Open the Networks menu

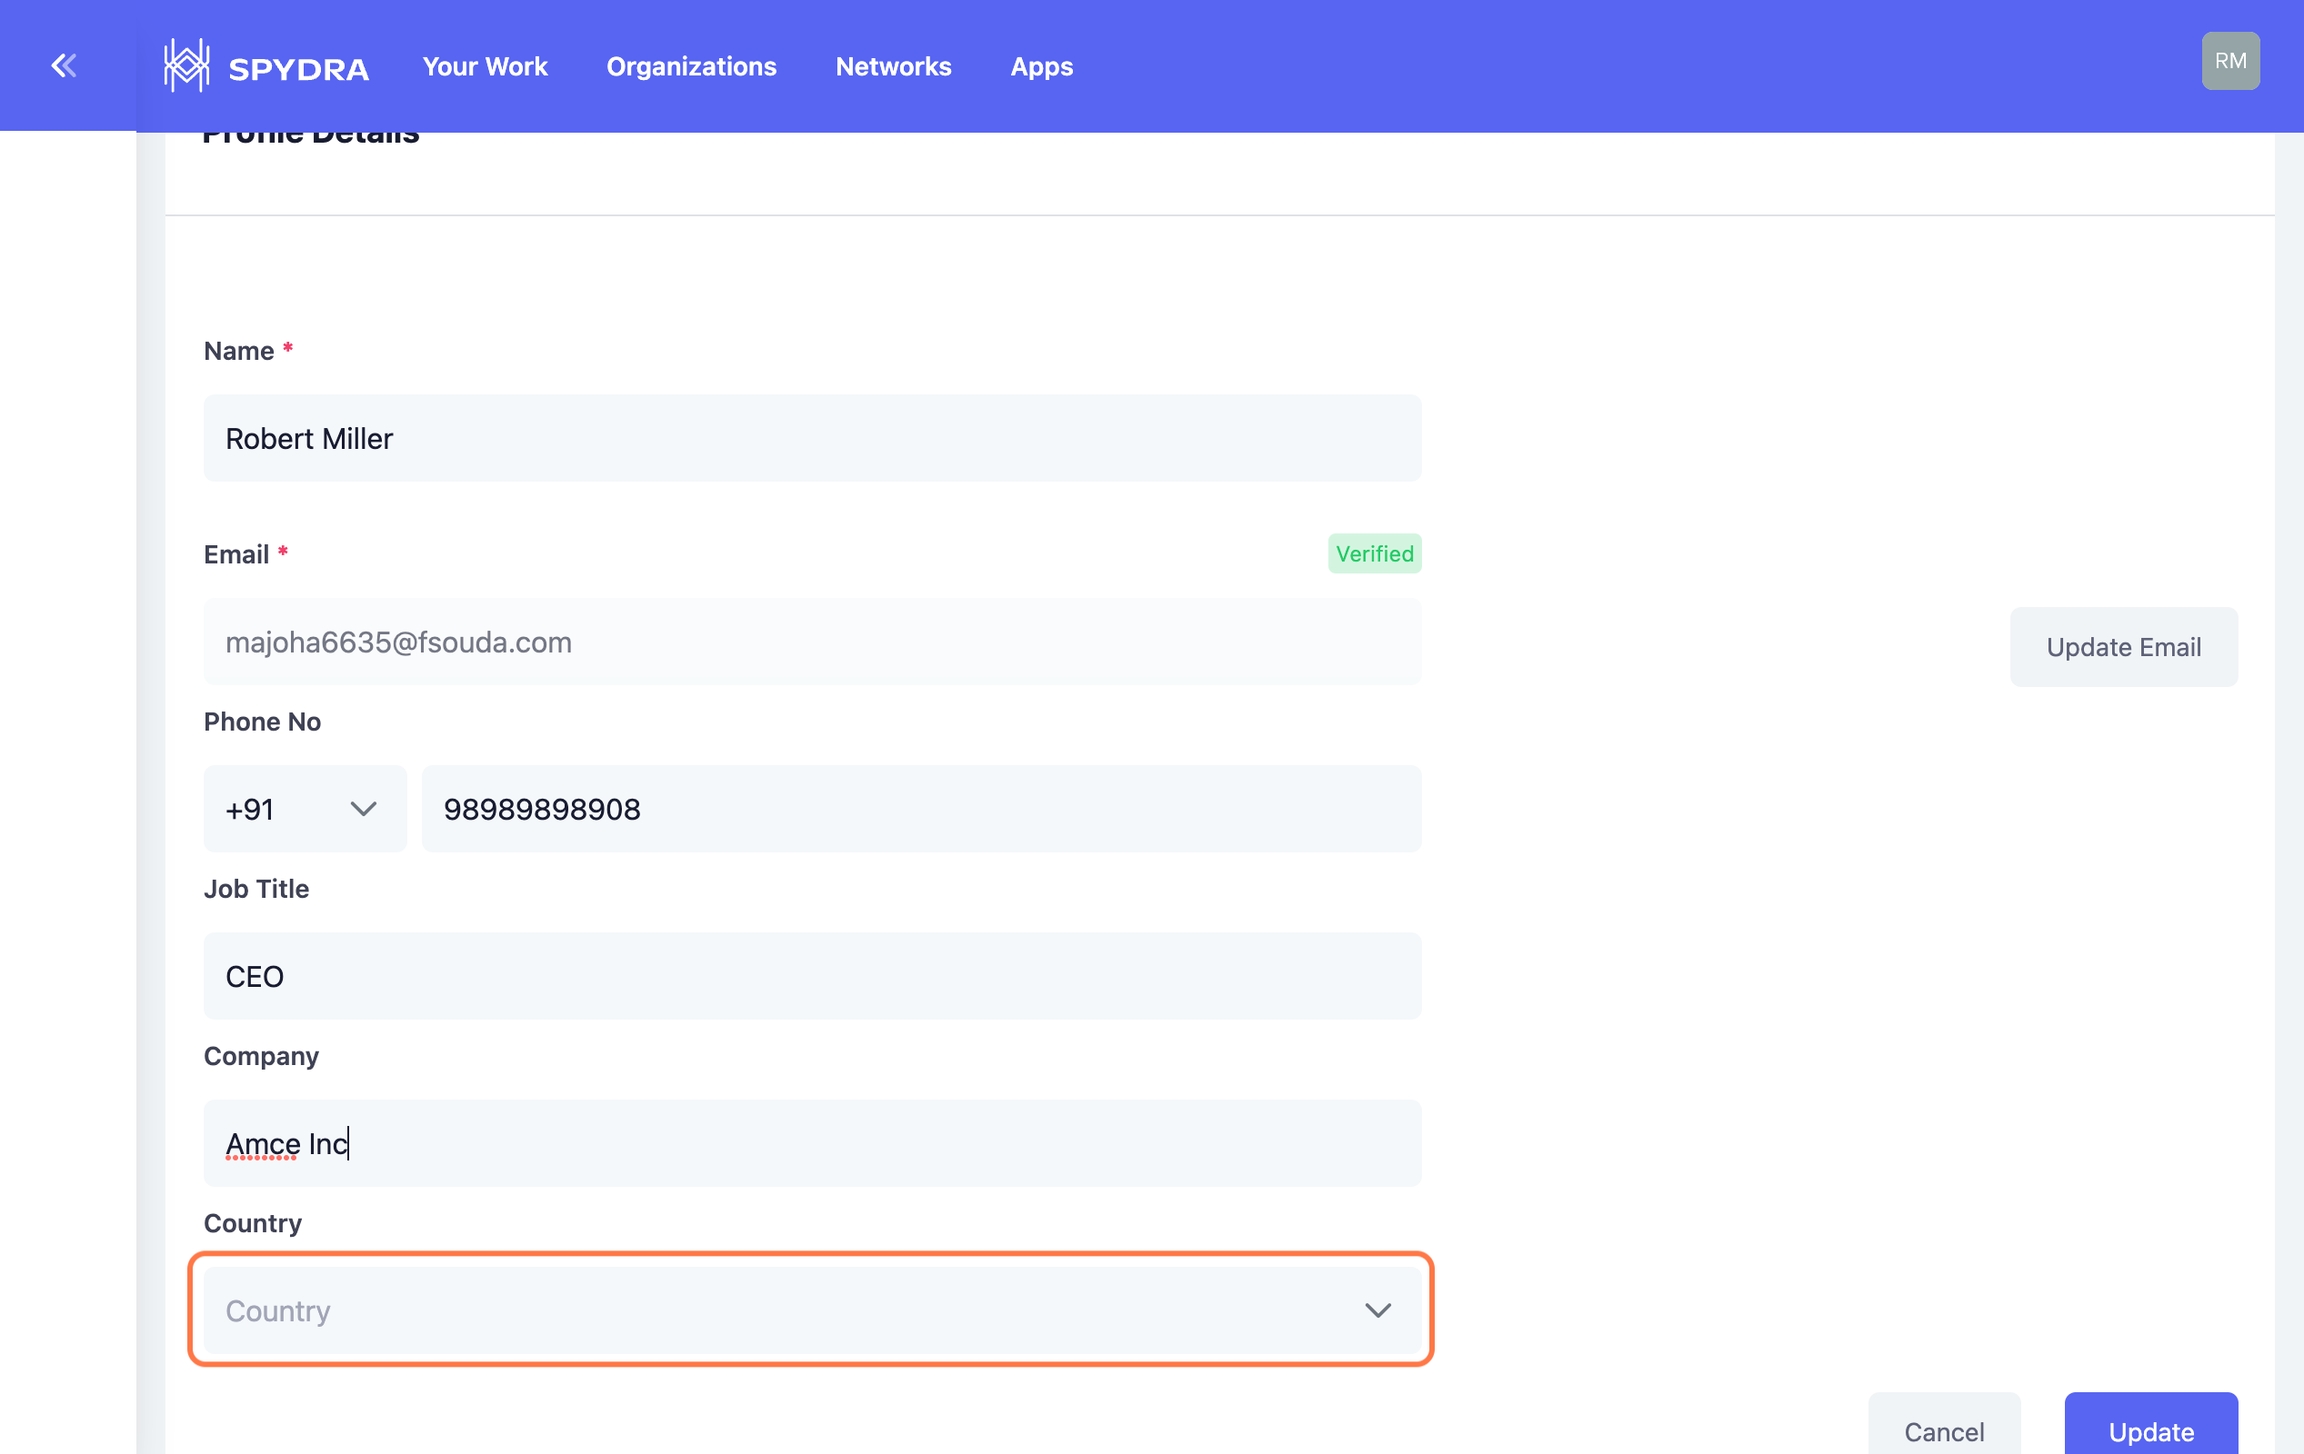click(893, 66)
